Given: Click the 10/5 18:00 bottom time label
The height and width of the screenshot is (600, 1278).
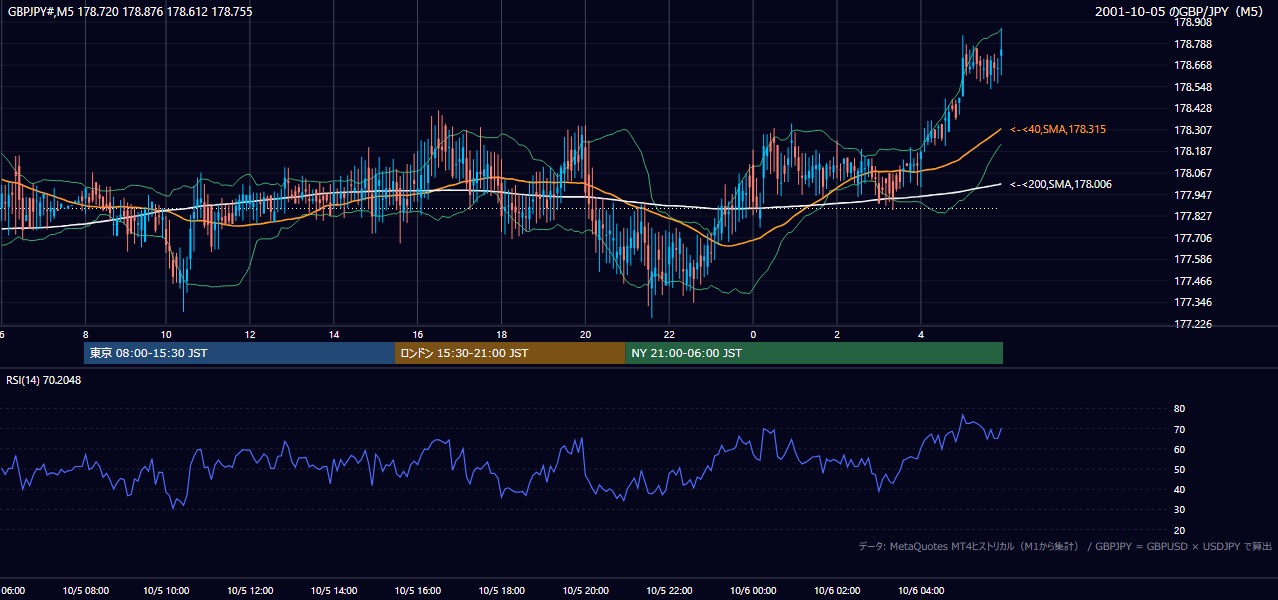Looking at the screenshot, I should pyautogui.click(x=502, y=591).
